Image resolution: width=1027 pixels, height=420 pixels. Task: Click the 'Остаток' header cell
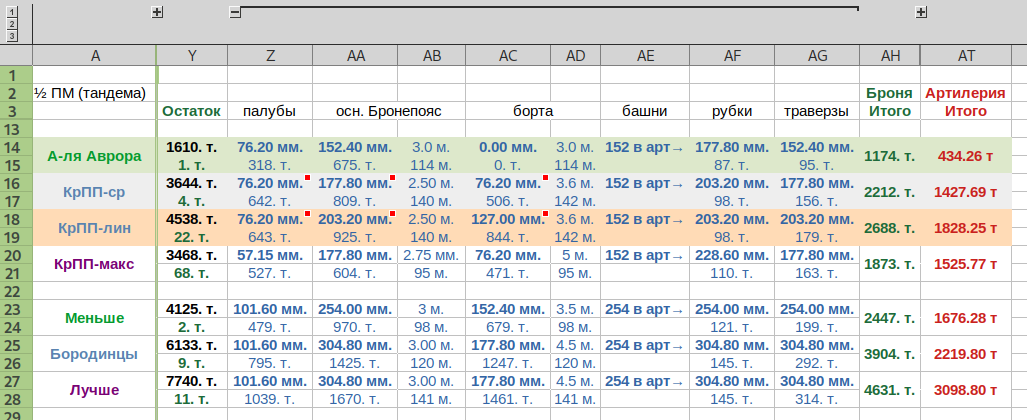coord(192,111)
